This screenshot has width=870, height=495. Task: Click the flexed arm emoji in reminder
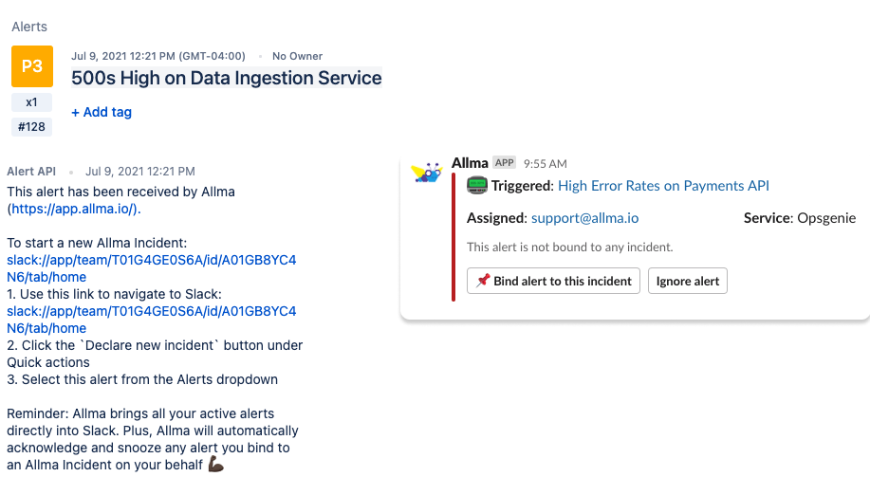point(216,464)
